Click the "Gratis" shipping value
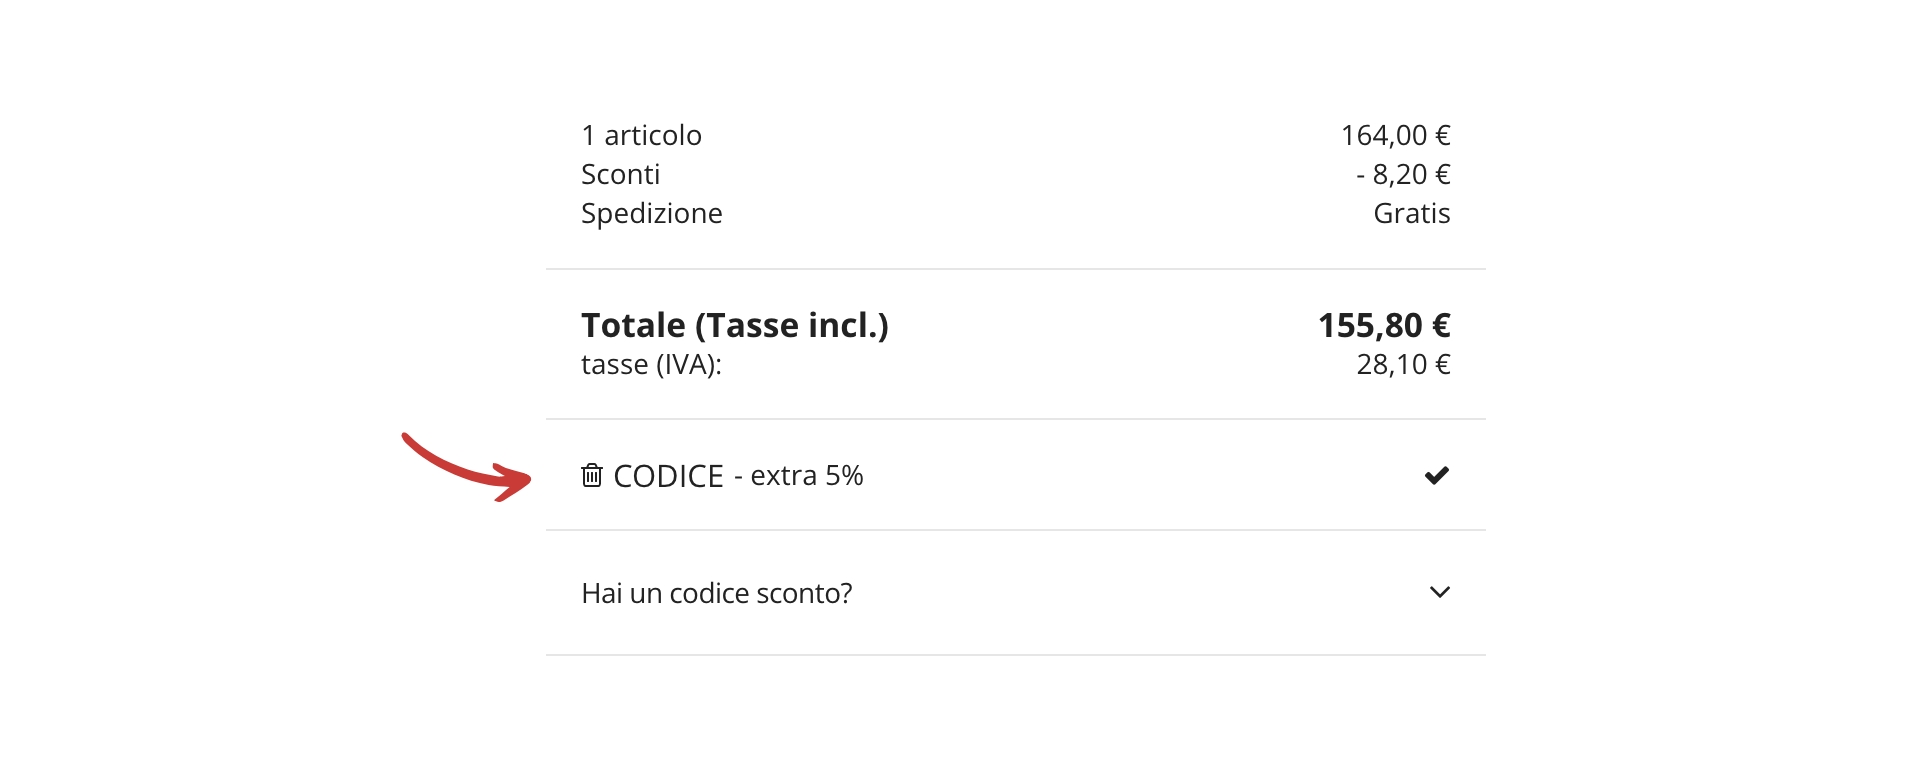The width and height of the screenshot is (1920, 780). 1411,213
